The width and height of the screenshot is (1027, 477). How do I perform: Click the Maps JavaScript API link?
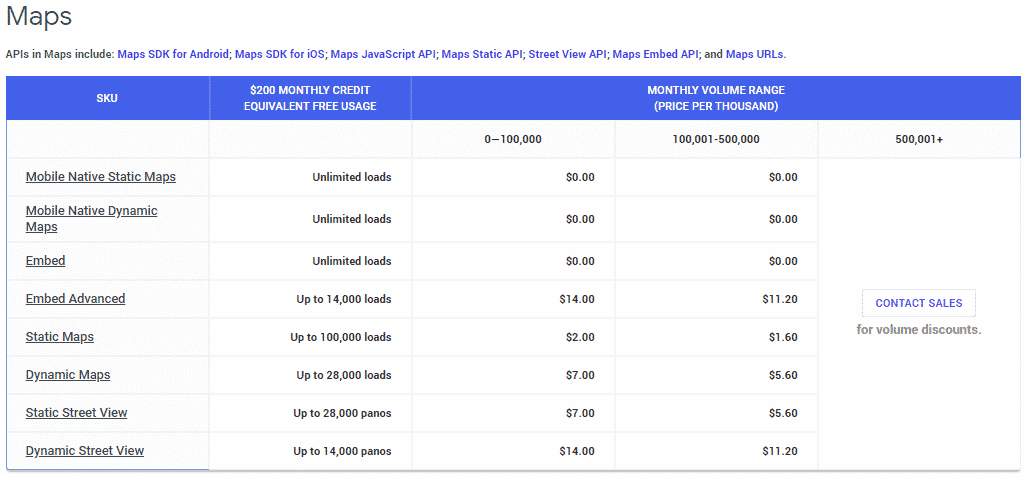click(x=383, y=54)
